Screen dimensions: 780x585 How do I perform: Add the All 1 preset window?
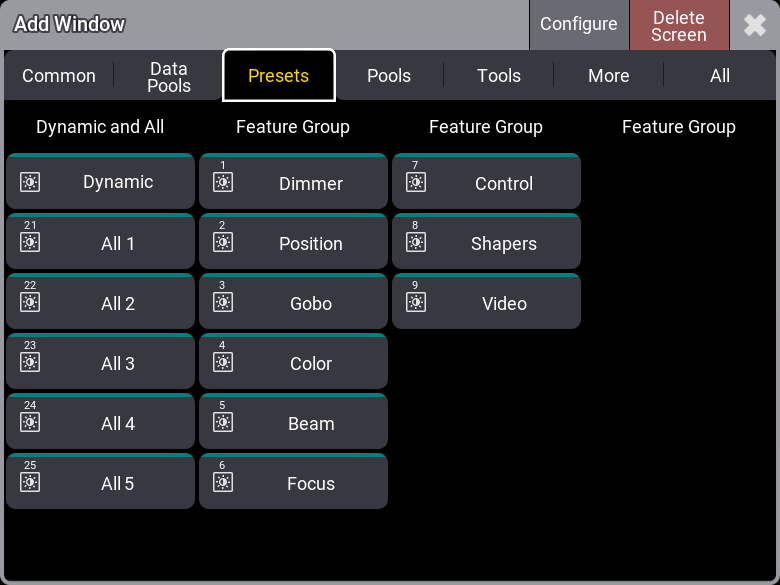tap(100, 241)
